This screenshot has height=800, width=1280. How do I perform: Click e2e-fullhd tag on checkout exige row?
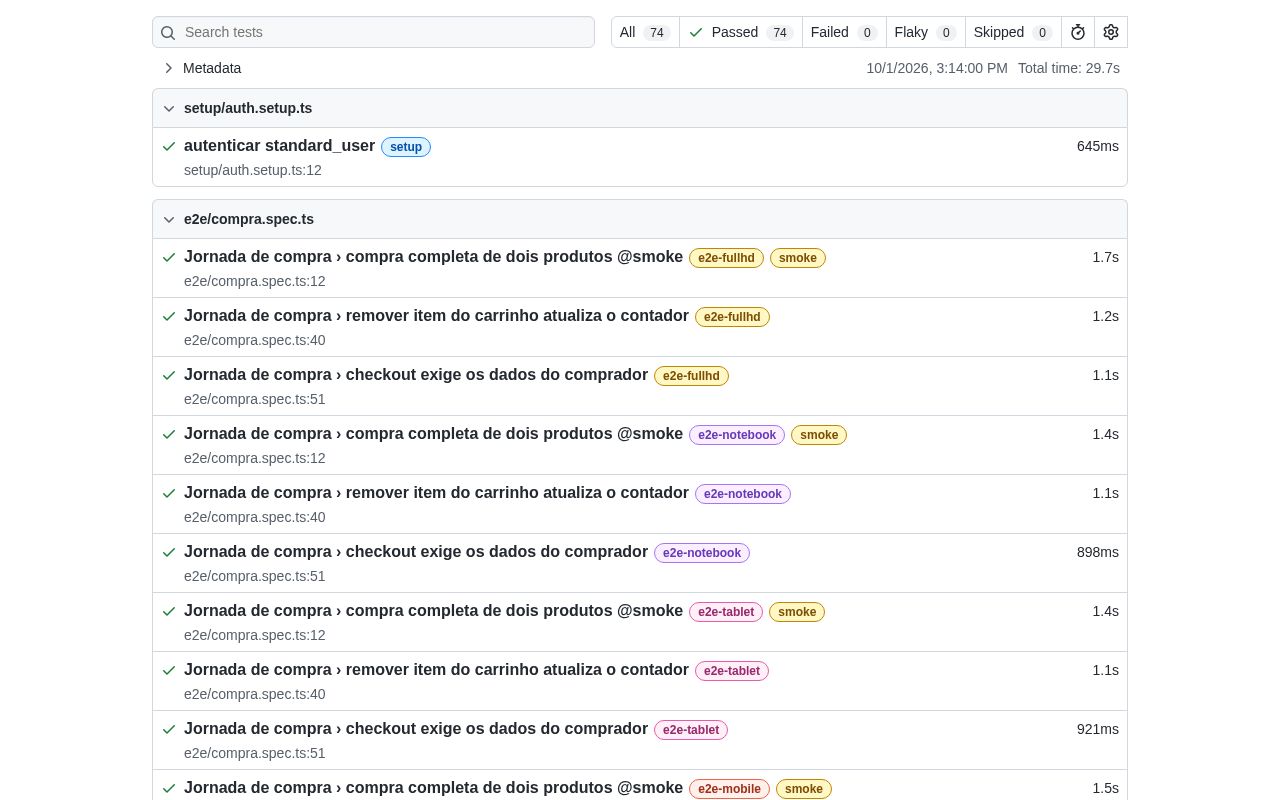691,376
